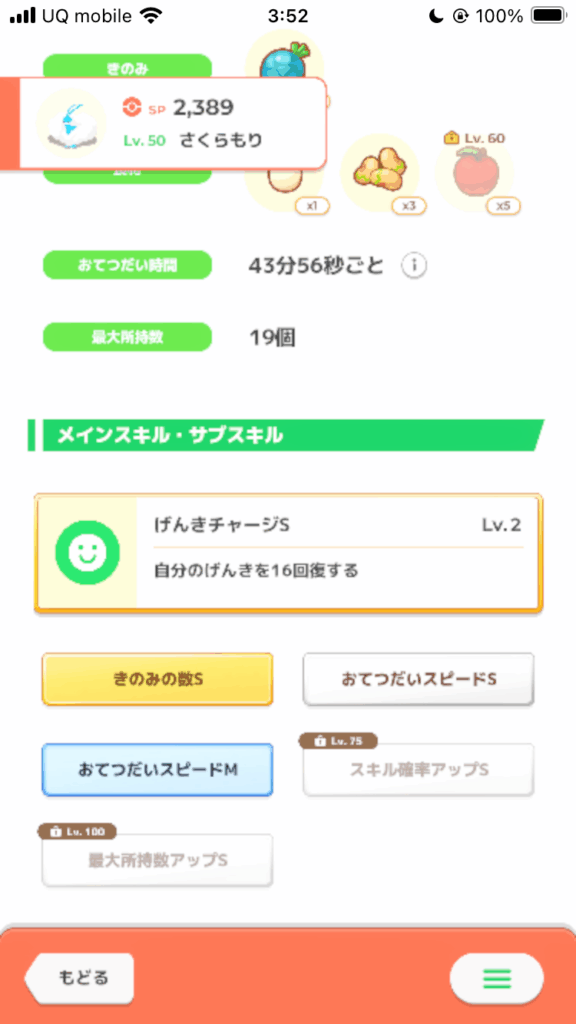Tap the おてつだい時間 green label
This screenshot has height=1024, width=576.
127,266
